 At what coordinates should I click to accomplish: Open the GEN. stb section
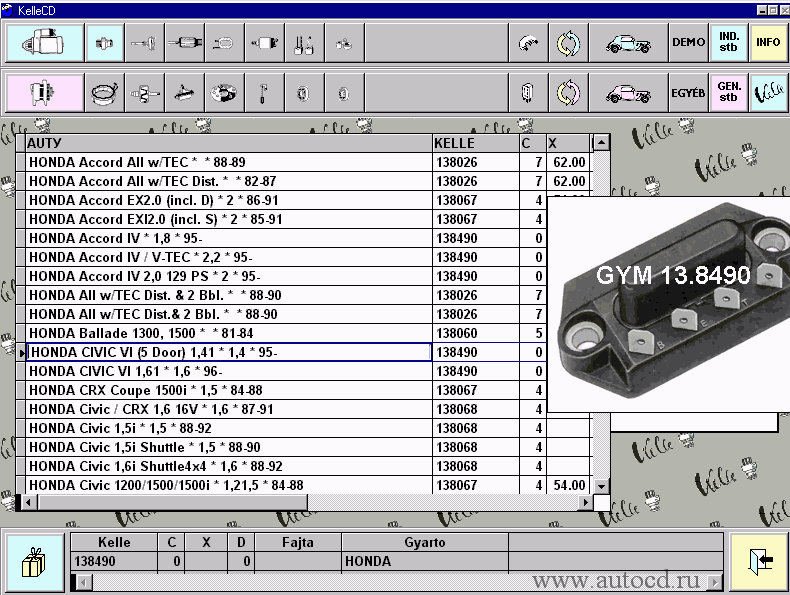(729, 93)
